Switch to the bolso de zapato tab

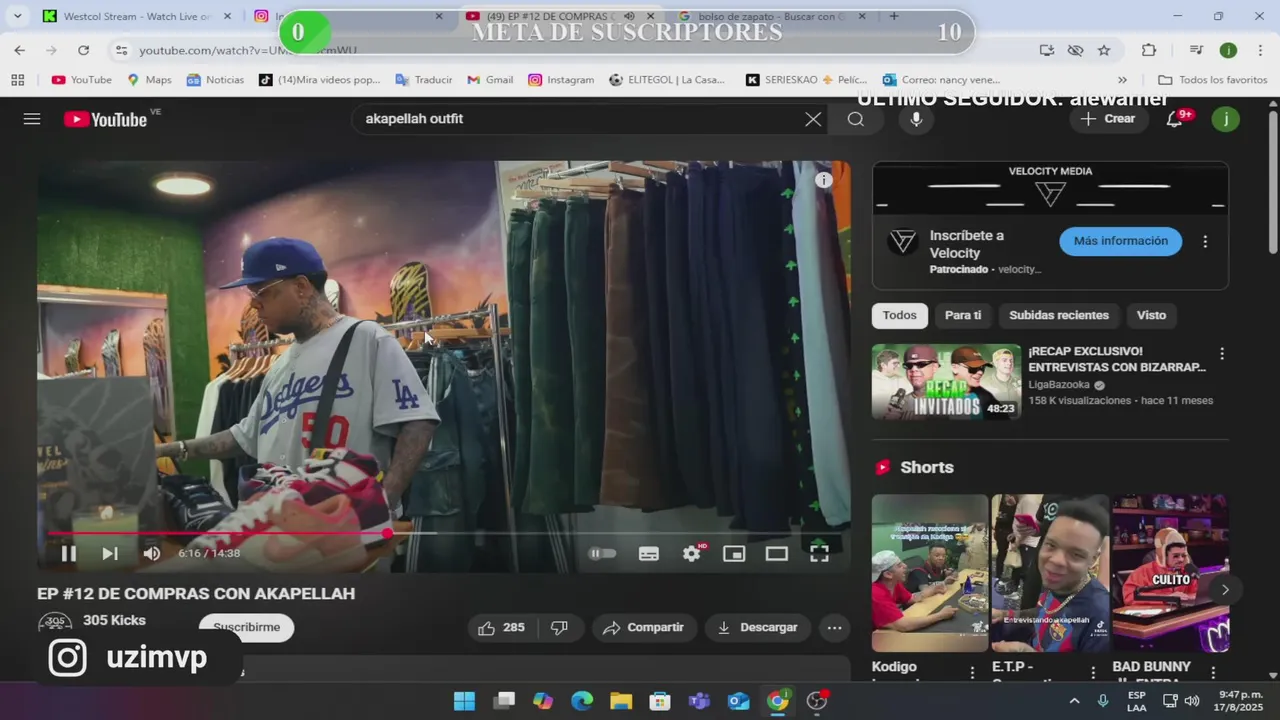tap(772, 16)
